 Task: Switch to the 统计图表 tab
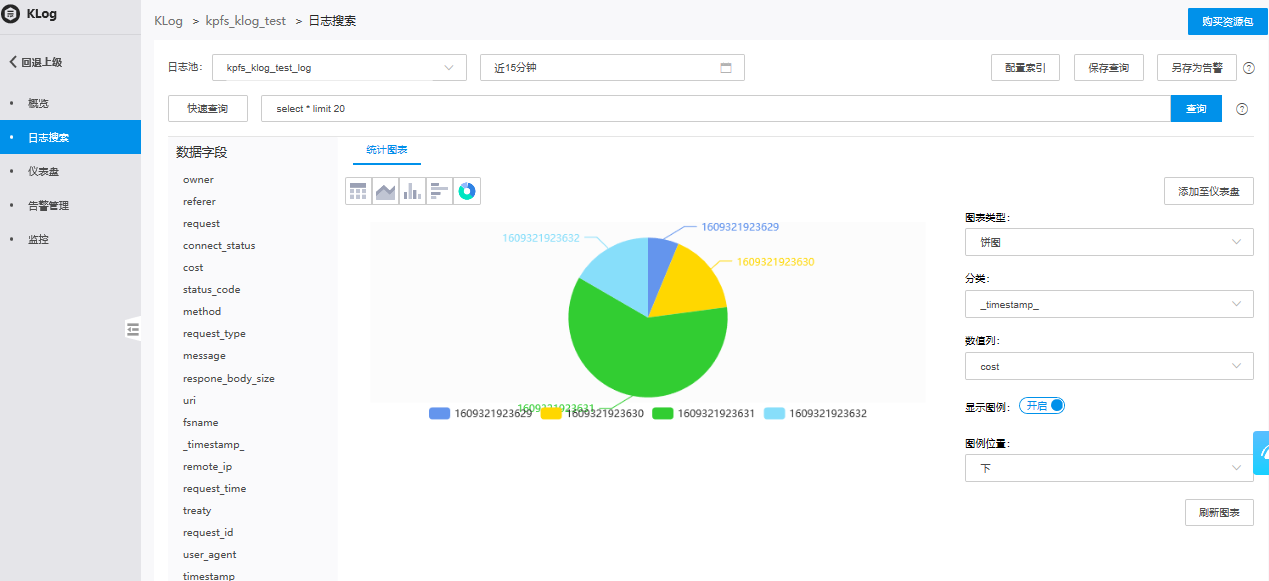[386, 149]
